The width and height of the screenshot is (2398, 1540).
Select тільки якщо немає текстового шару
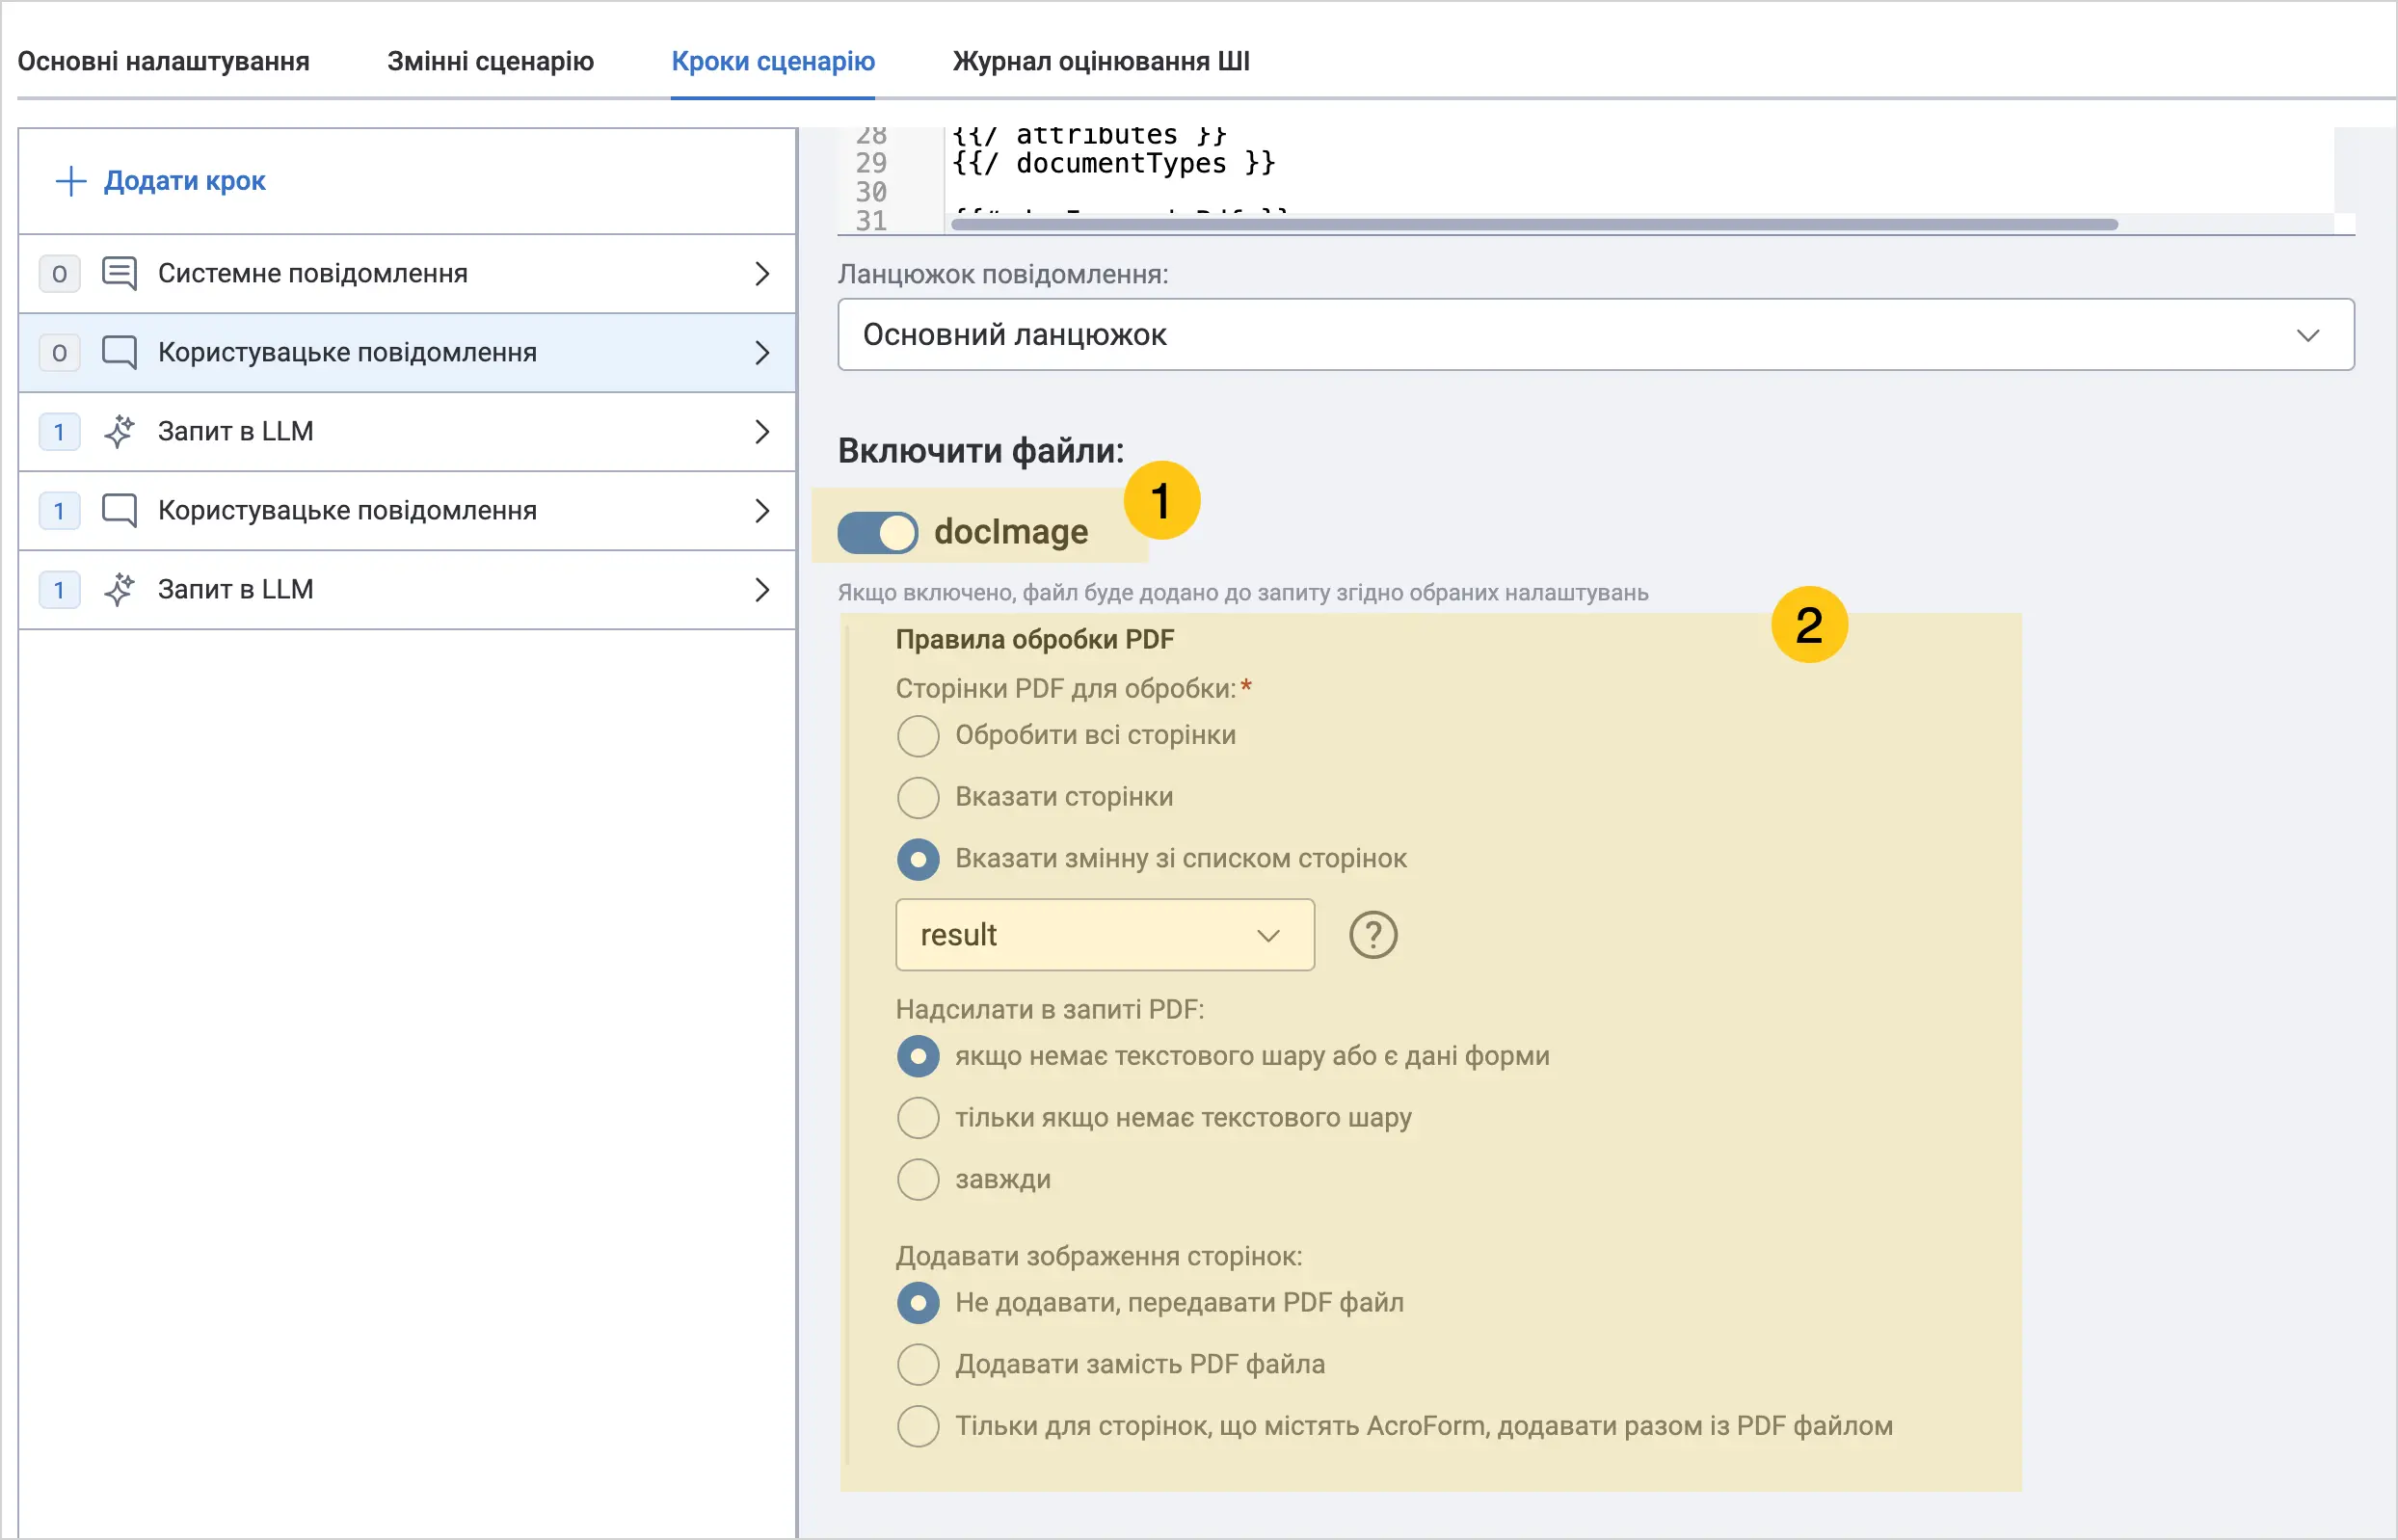click(x=917, y=1118)
